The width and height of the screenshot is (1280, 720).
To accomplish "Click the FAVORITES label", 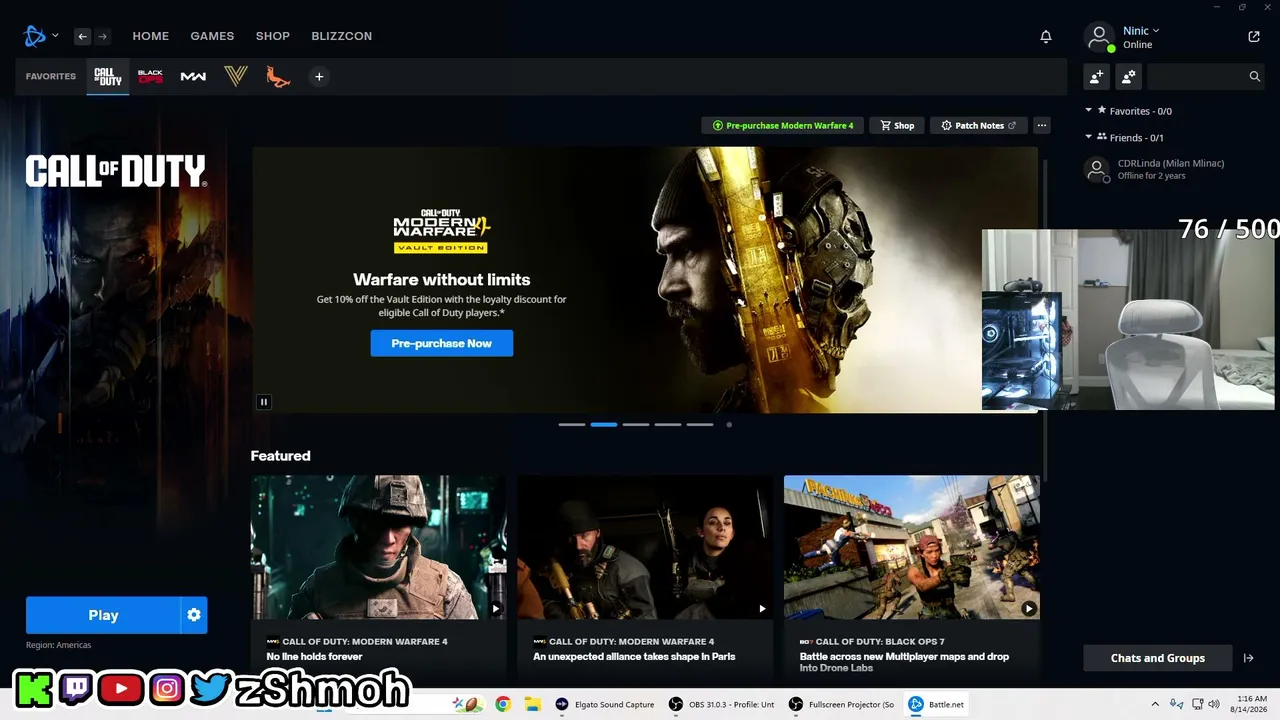I will [51, 76].
